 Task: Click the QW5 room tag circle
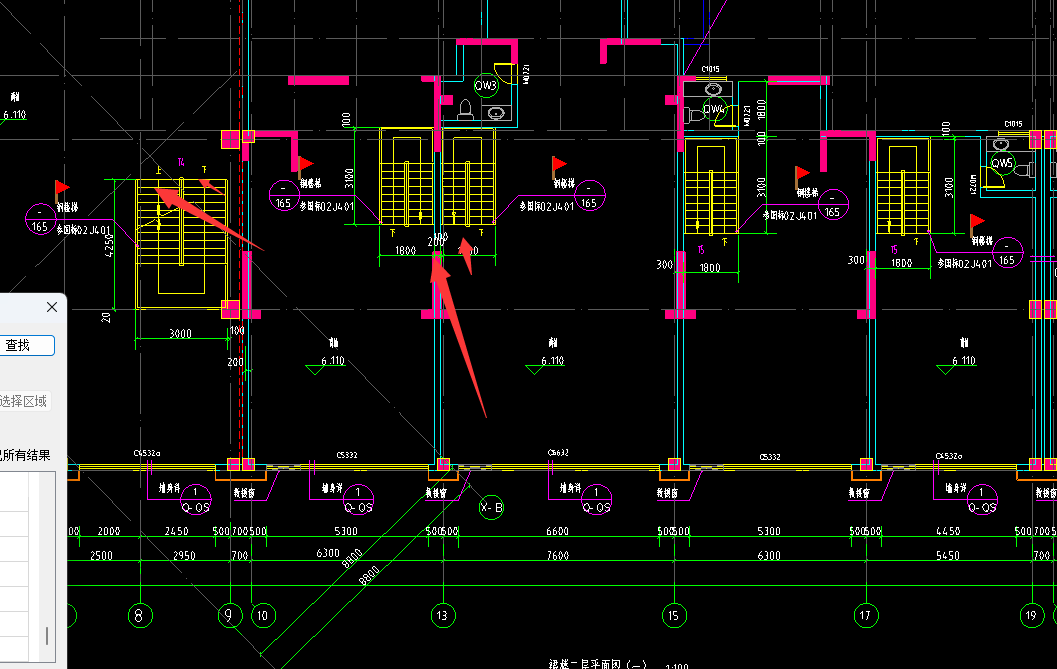point(1002,163)
